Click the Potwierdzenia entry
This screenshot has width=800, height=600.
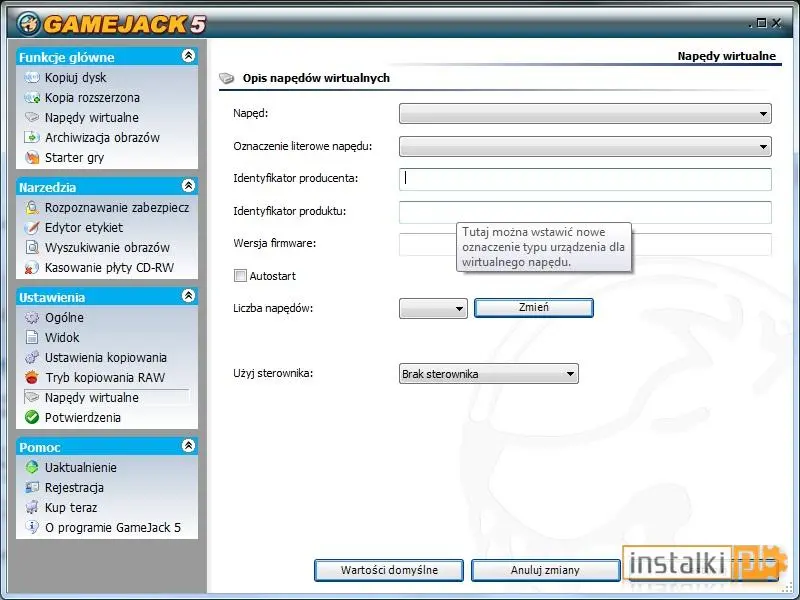coord(83,417)
